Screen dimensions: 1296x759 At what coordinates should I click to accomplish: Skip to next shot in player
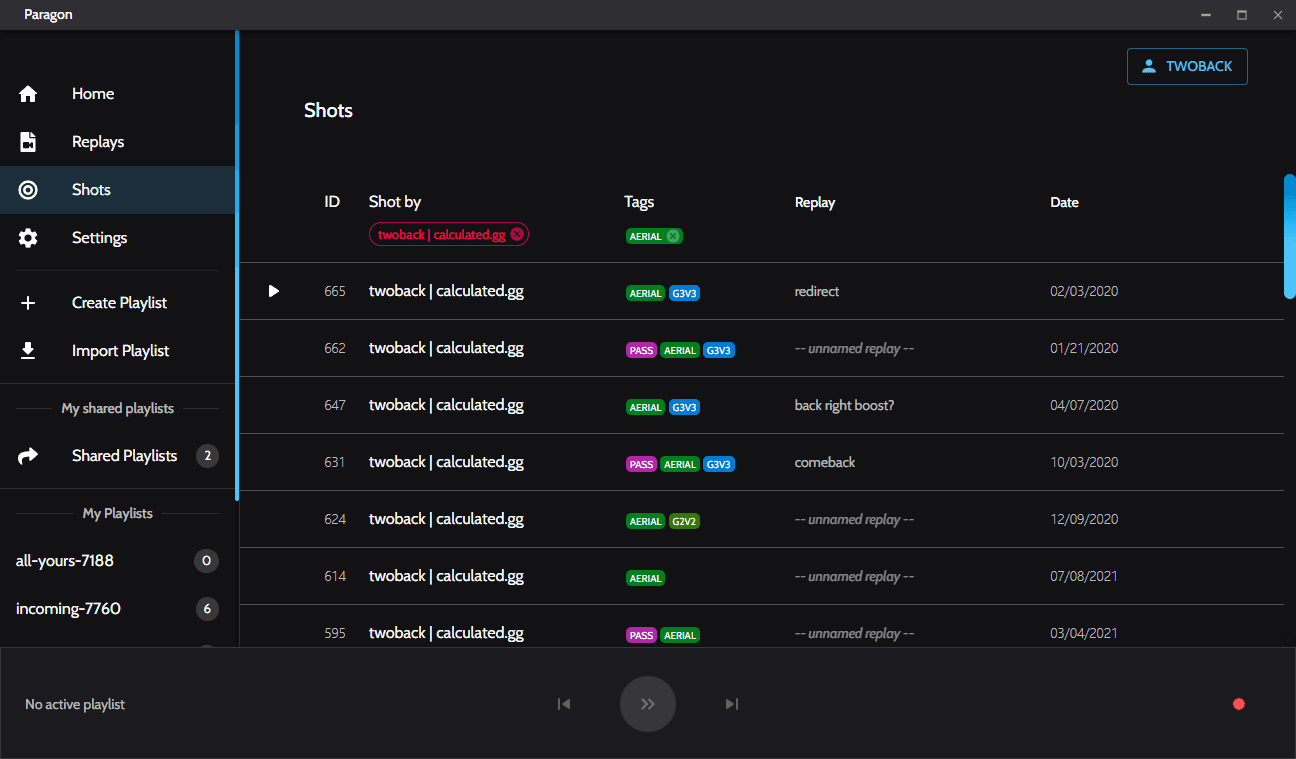point(732,704)
